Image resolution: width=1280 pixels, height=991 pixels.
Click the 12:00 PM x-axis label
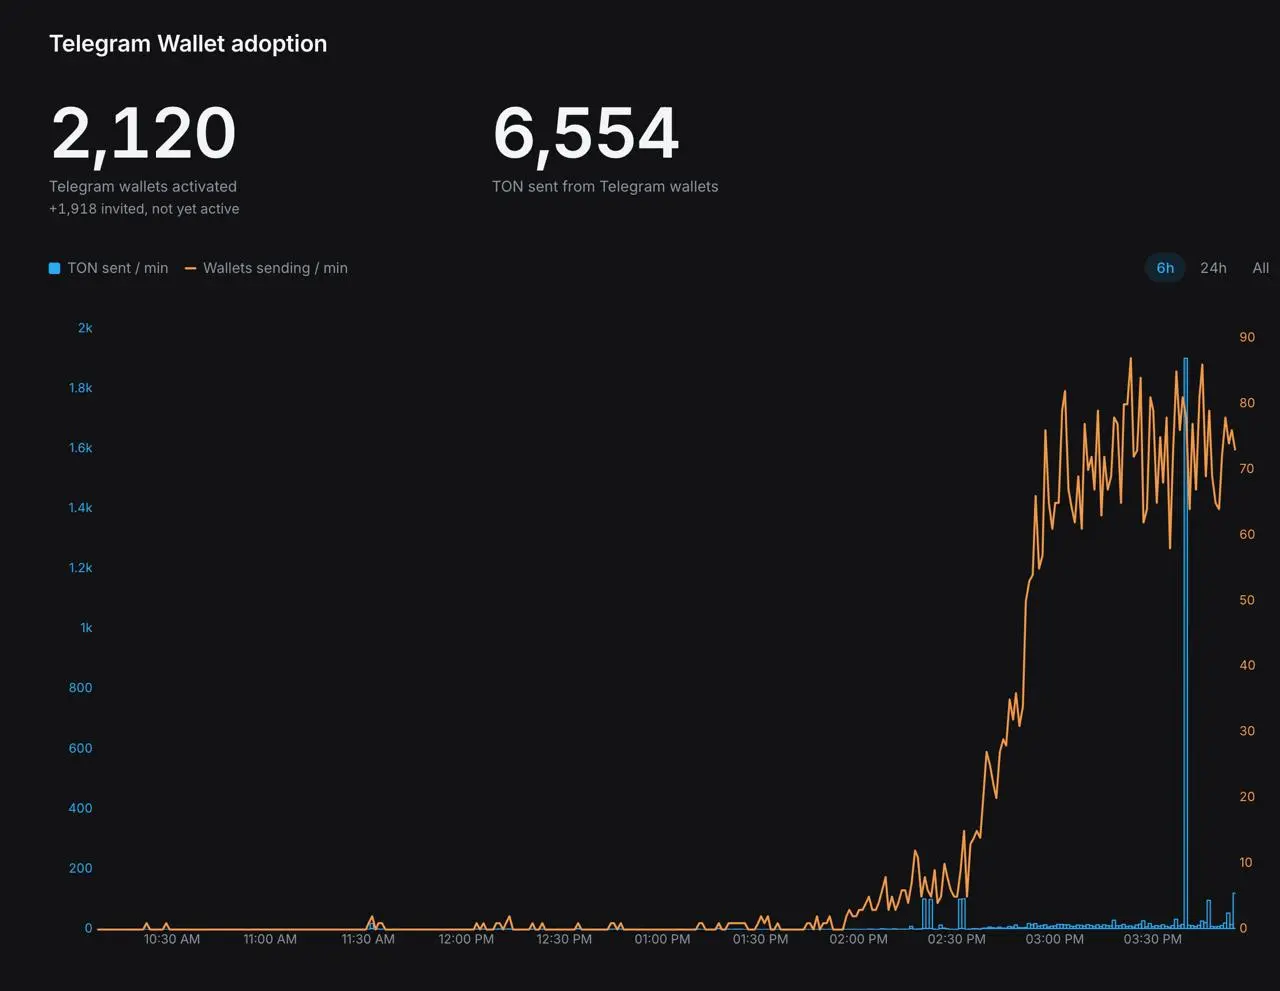click(x=466, y=939)
